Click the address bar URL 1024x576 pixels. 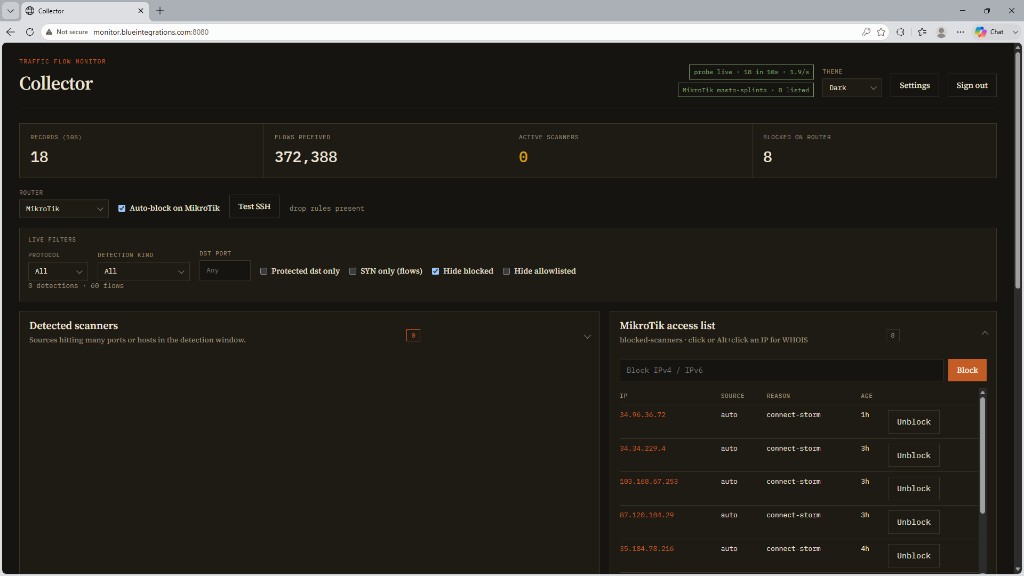pos(151,31)
